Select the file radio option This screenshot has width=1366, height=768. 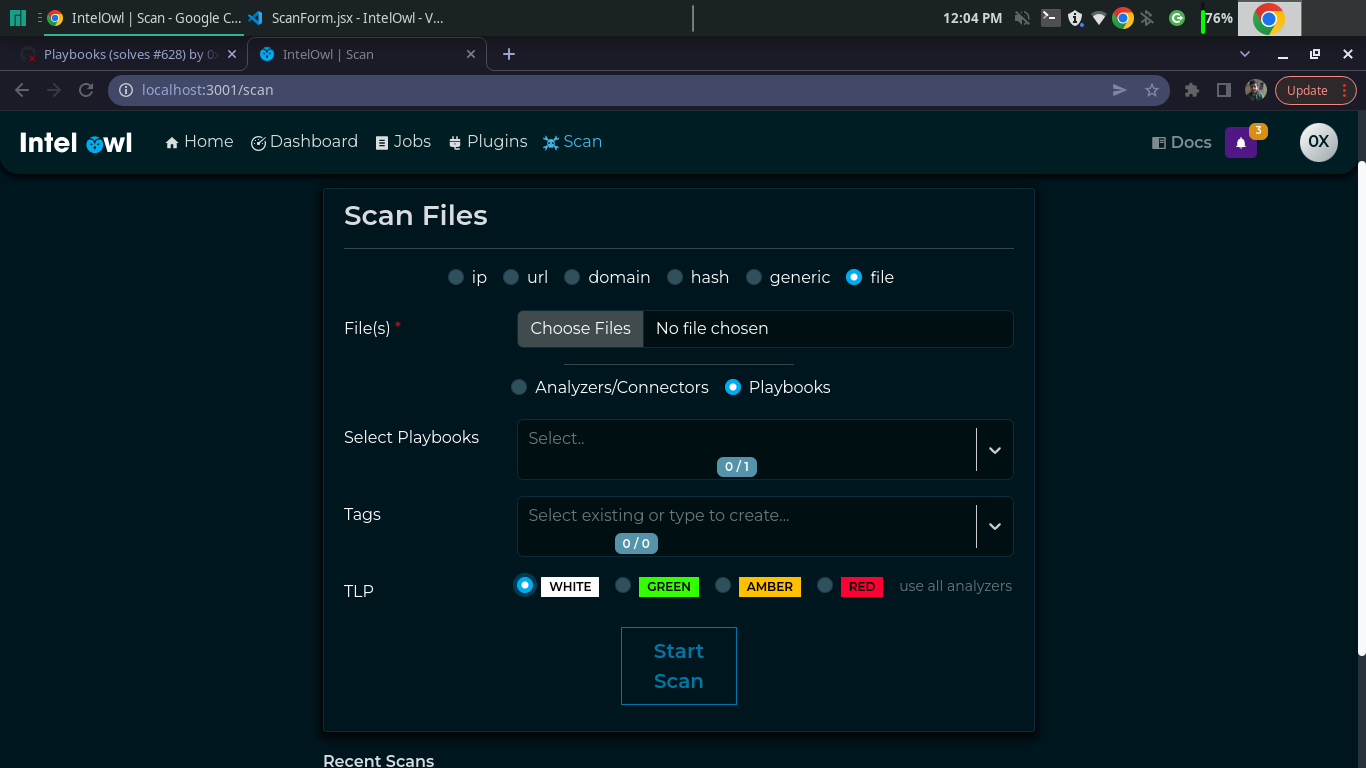coord(853,277)
